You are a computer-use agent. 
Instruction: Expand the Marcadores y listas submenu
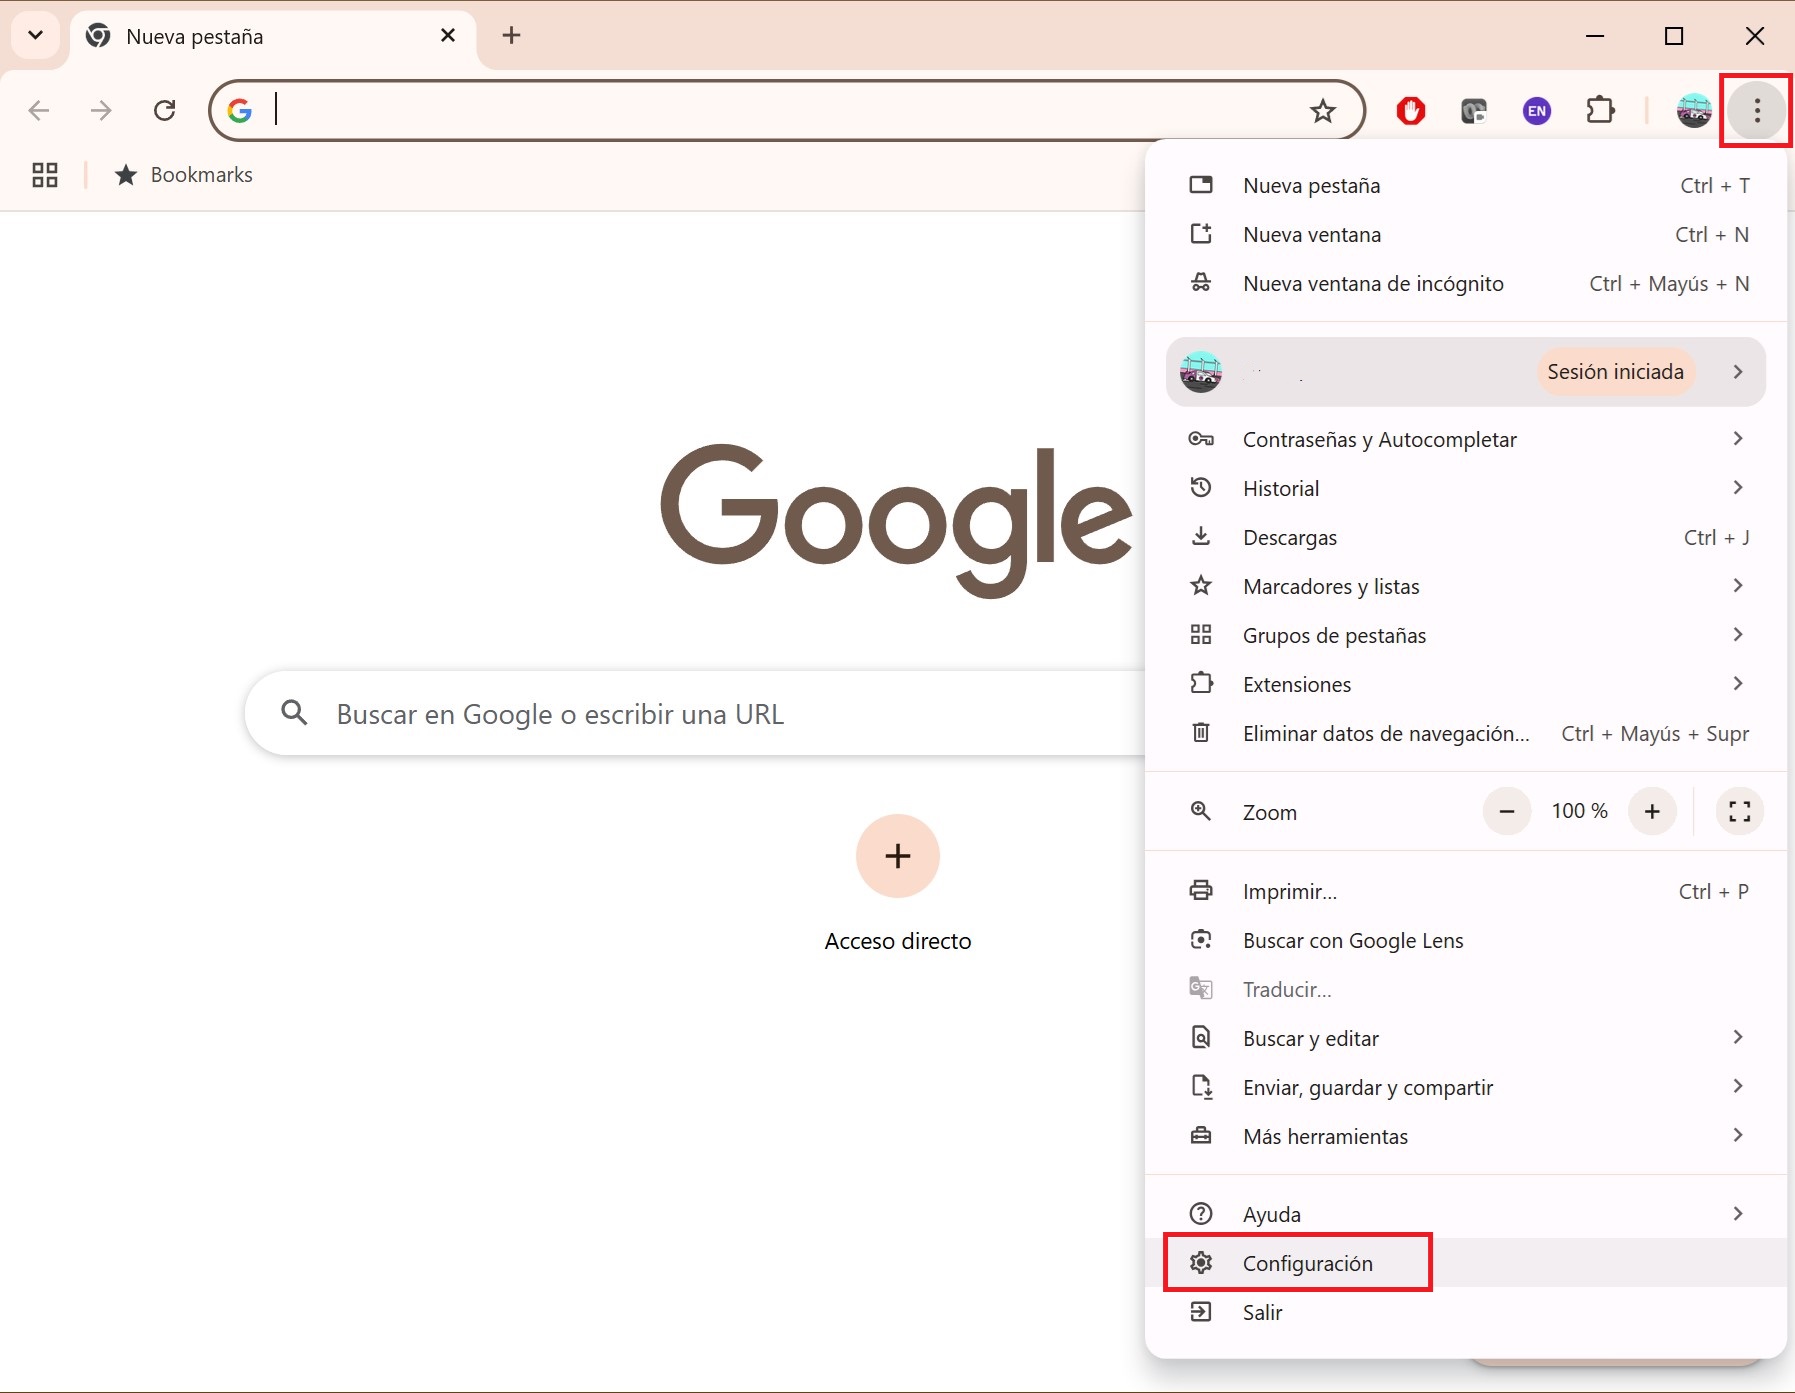click(1465, 586)
